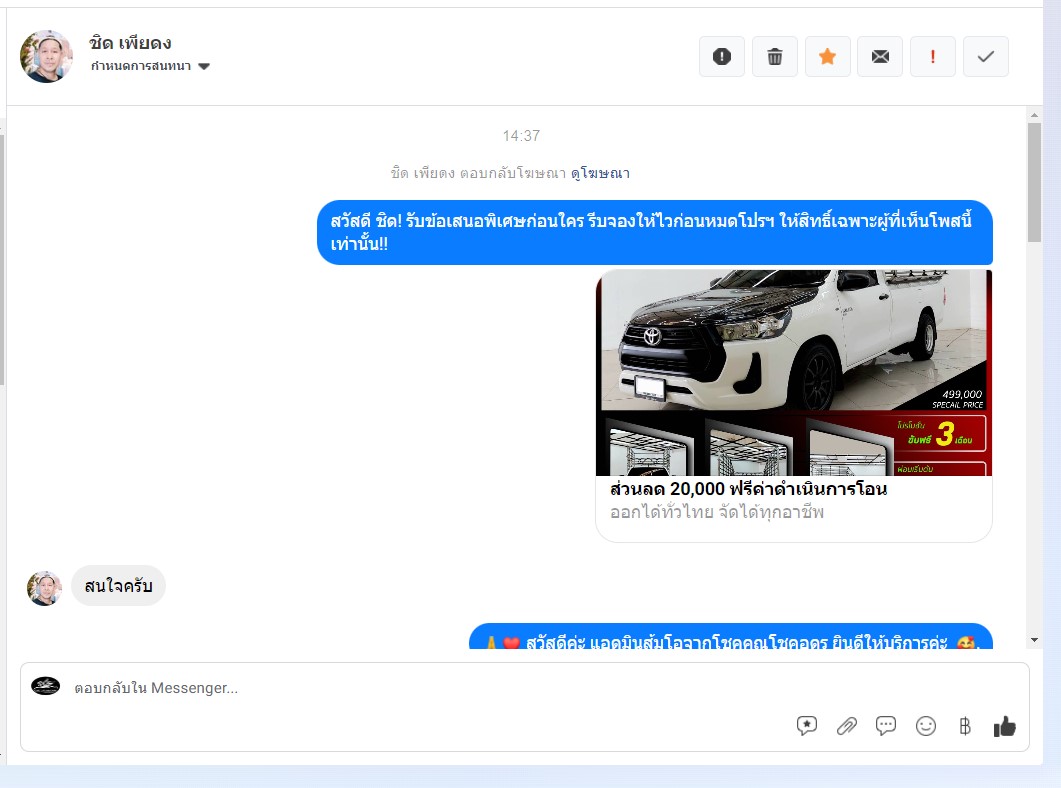Attach a file with paperclip icon

(846, 726)
